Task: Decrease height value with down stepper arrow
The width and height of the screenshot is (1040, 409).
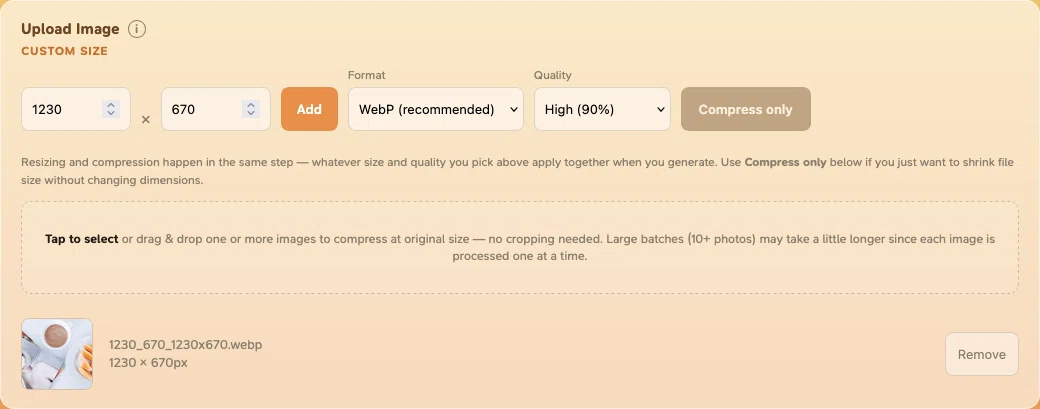Action: [x=251, y=113]
